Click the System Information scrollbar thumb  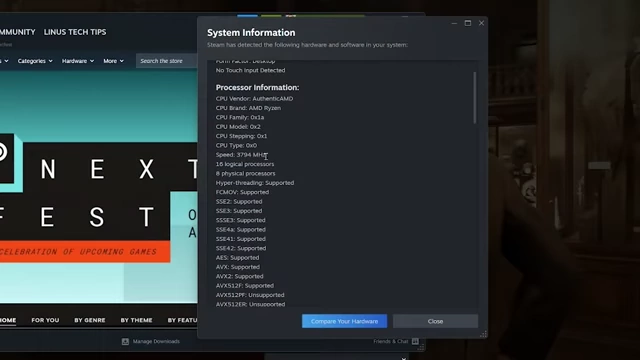(x=475, y=98)
